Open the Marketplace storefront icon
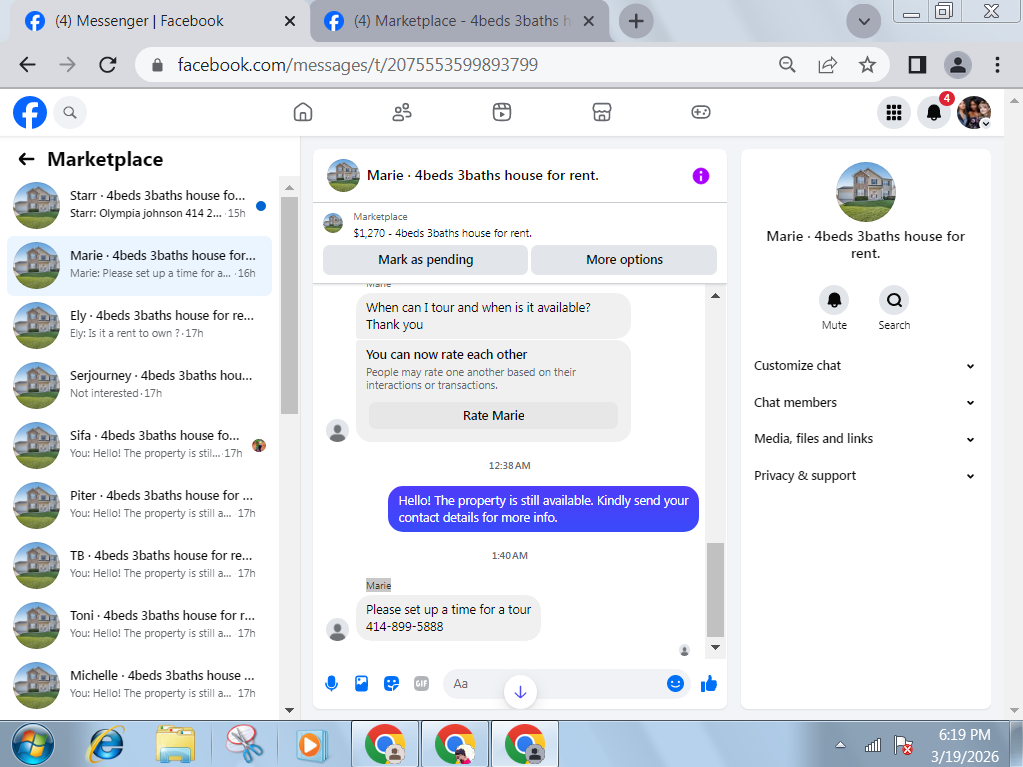1023x767 pixels. (602, 112)
